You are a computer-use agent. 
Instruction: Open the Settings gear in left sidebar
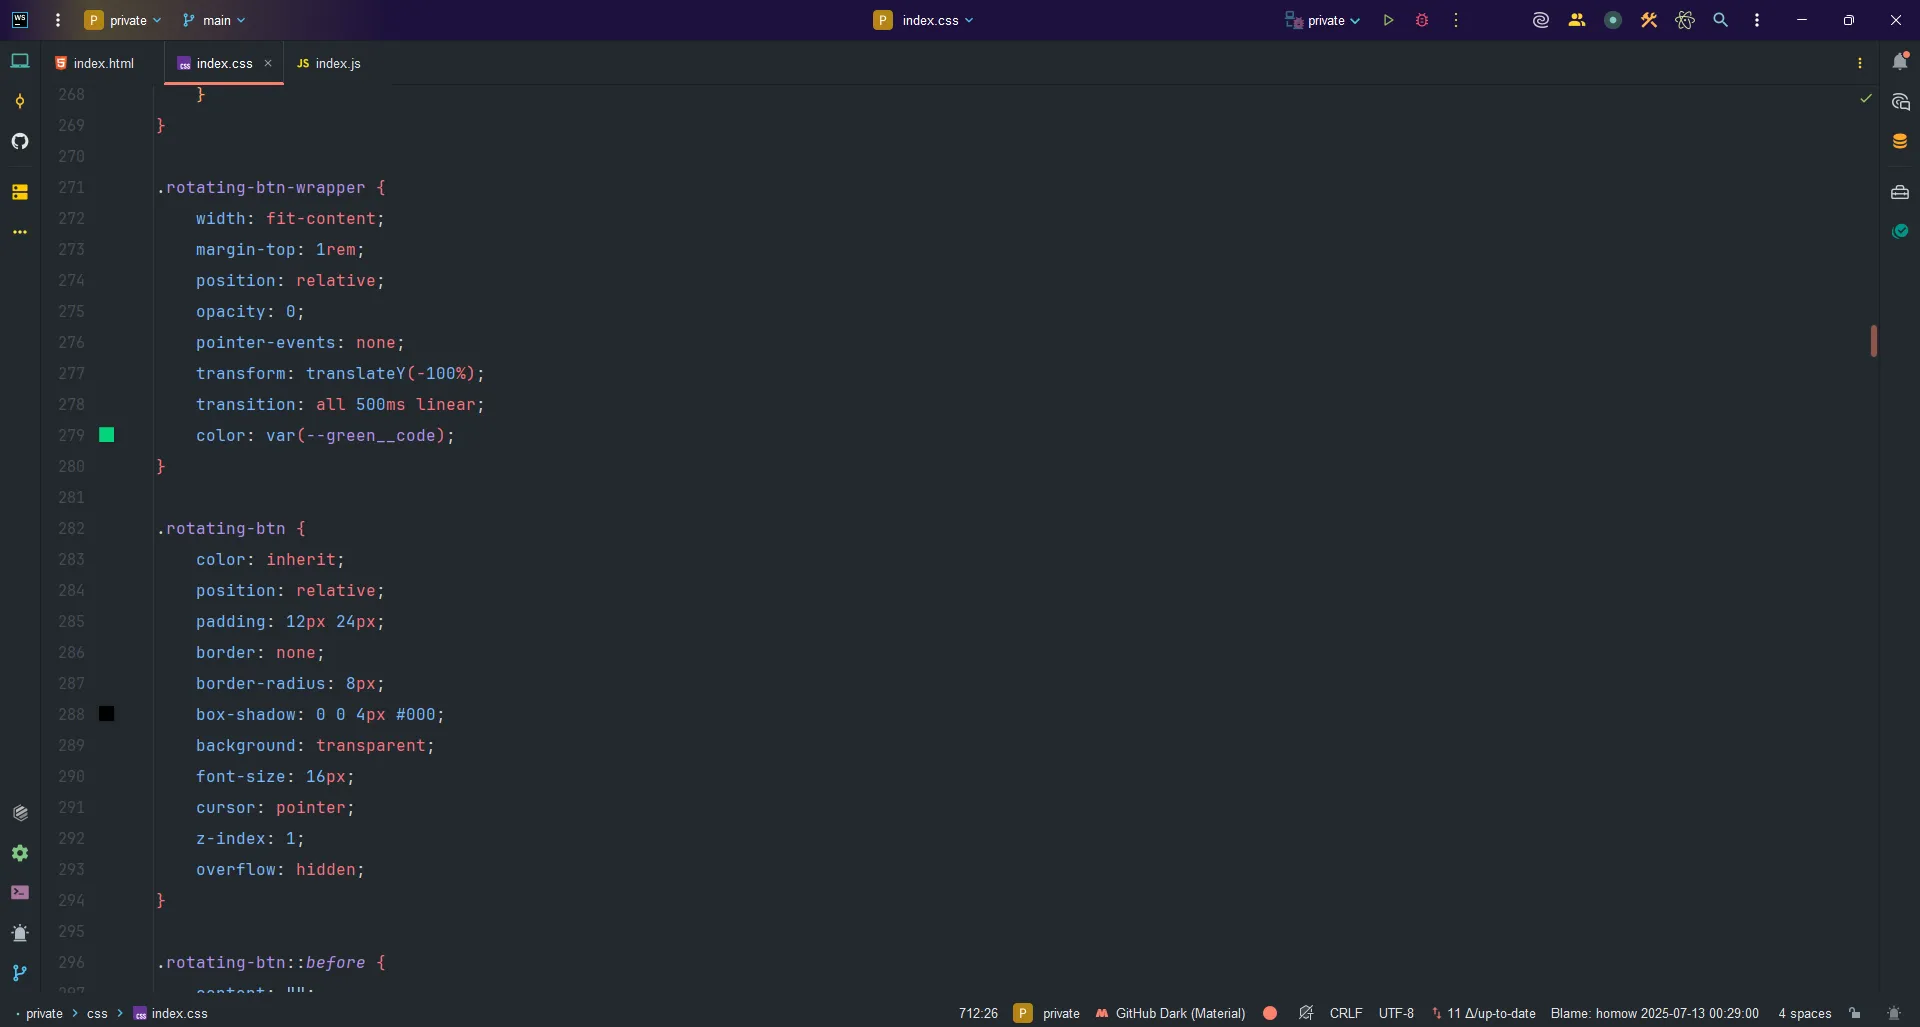coord(20,853)
